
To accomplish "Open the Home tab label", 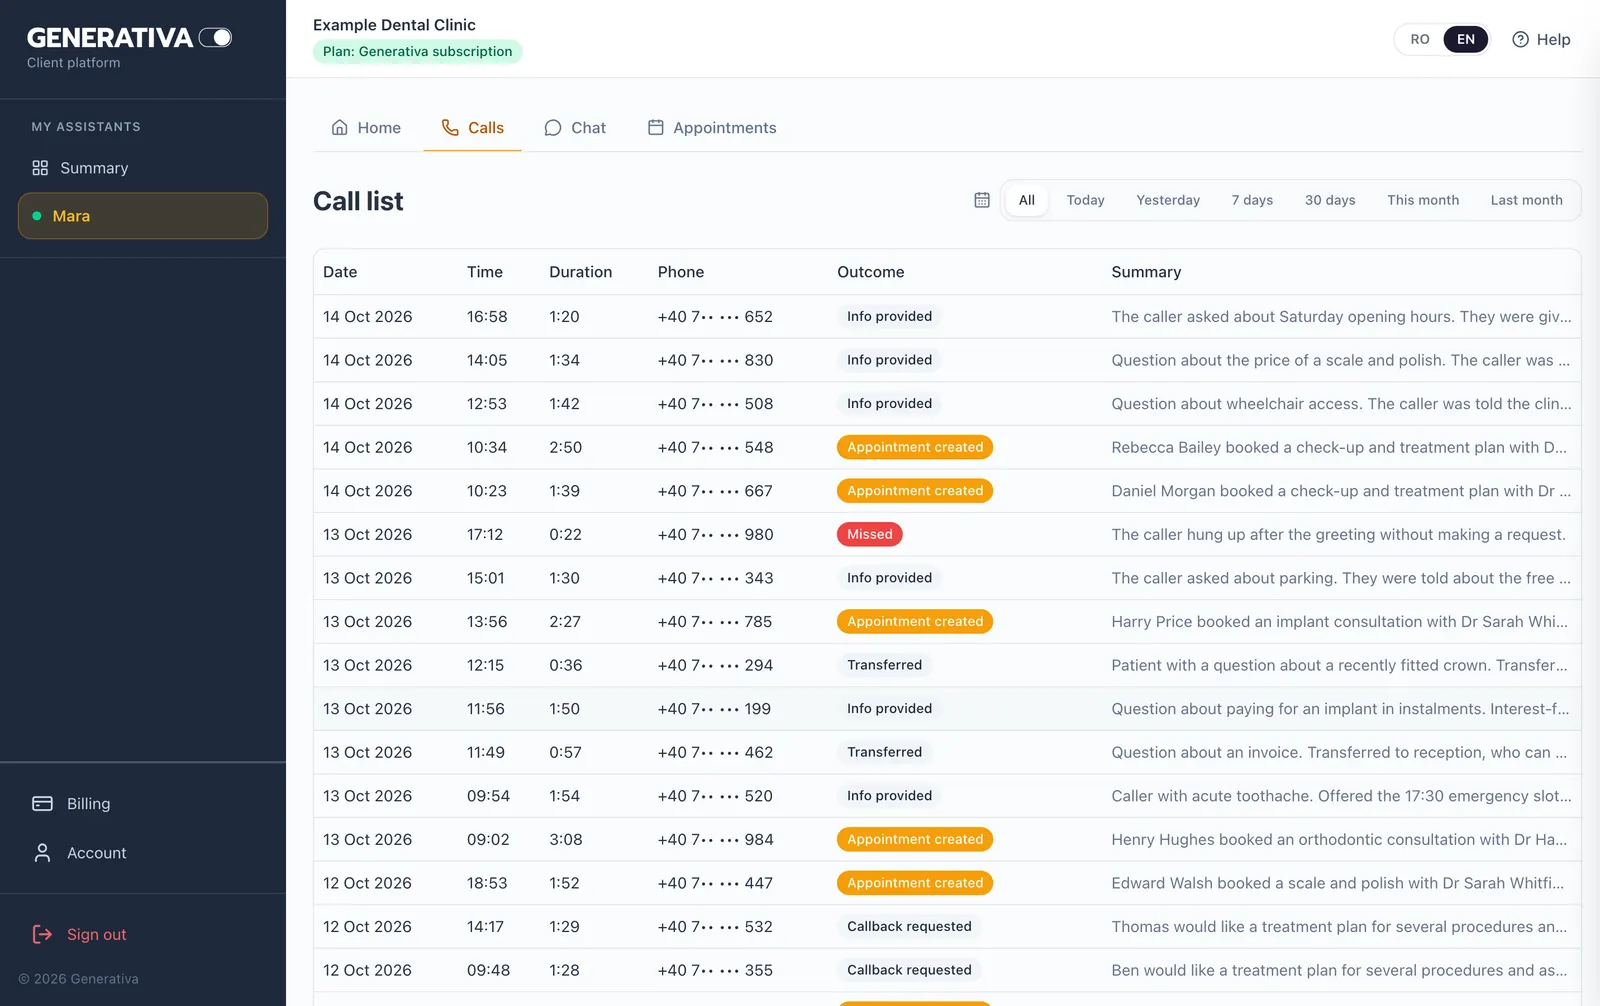I will point(379,128).
